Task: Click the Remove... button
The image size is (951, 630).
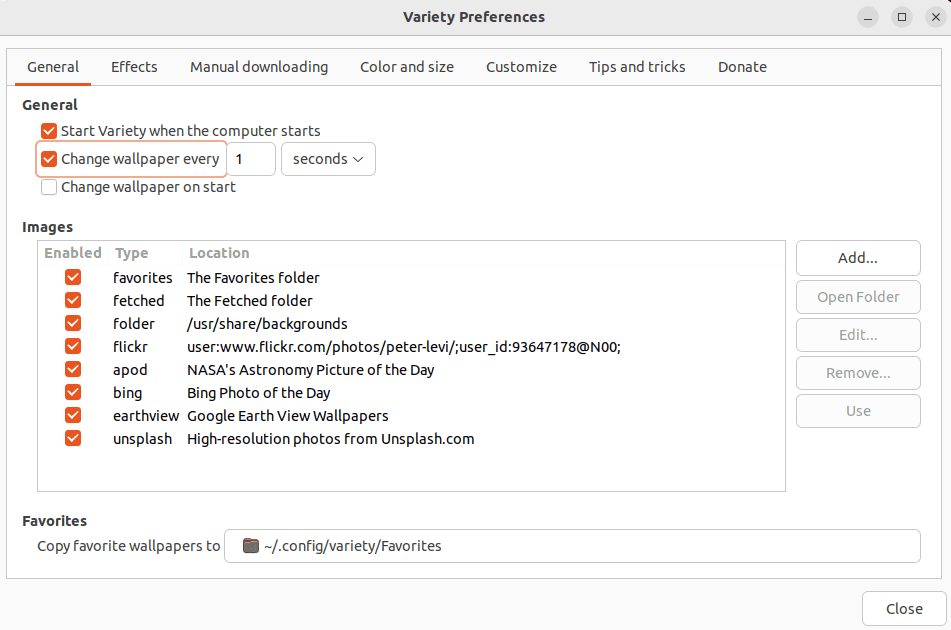Action: (858, 373)
